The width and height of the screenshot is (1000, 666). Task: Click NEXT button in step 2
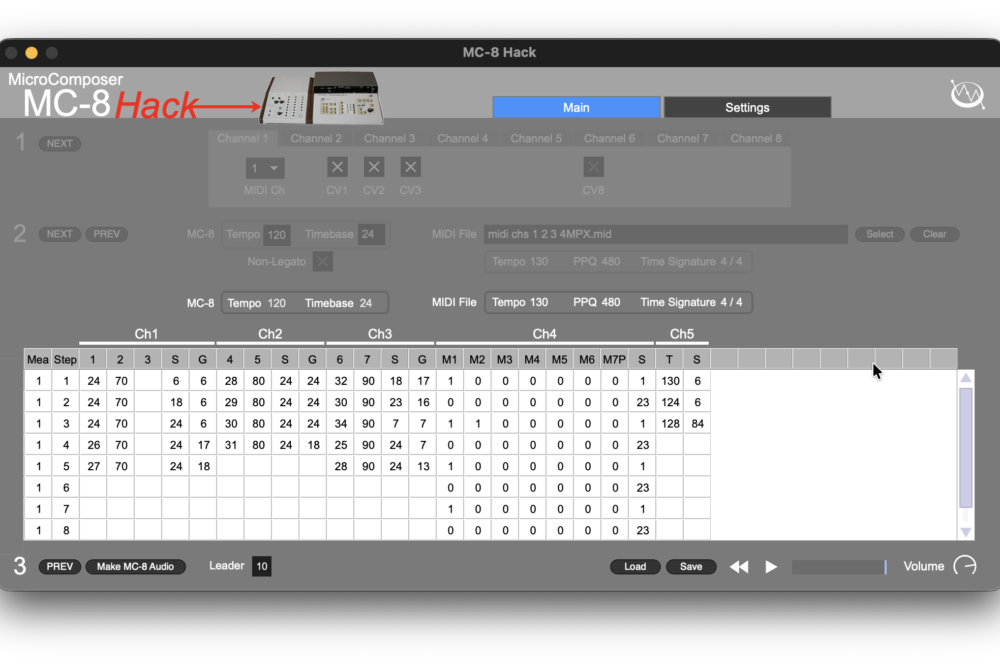(59, 234)
